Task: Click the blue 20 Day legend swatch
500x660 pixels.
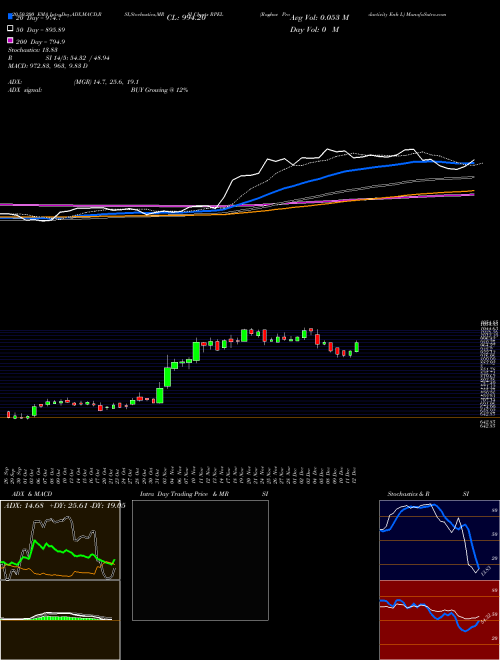Action: pyautogui.click(x=10, y=17)
